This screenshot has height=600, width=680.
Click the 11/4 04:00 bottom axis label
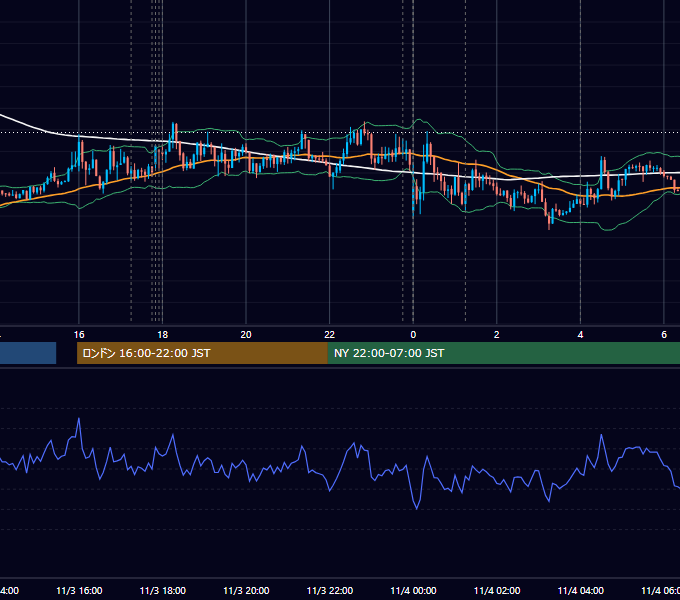581,590
